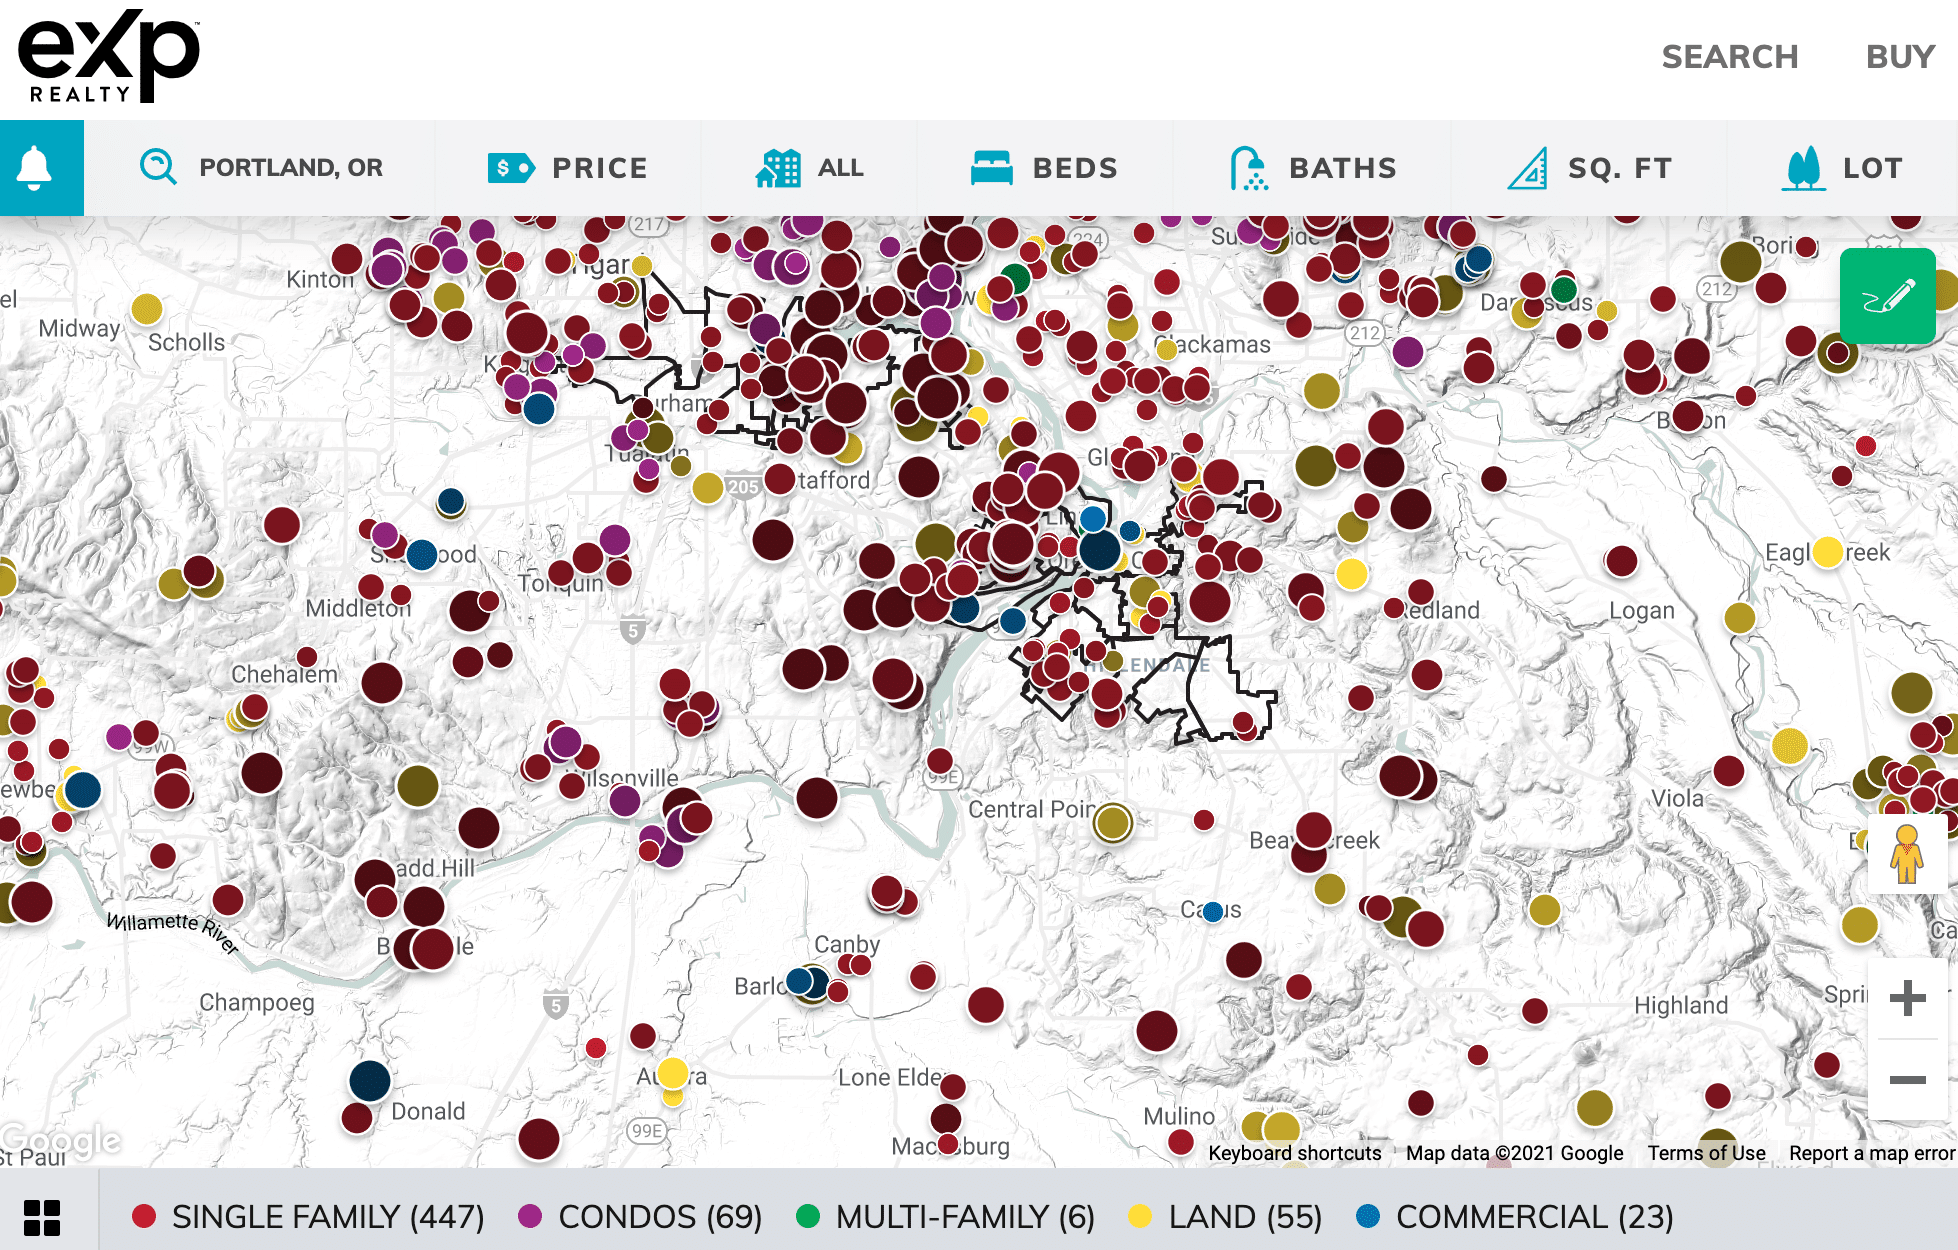Image resolution: width=1958 pixels, height=1250 pixels.
Task: Click the eXp Realty logo
Action: pyautogui.click(x=109, y=57)
